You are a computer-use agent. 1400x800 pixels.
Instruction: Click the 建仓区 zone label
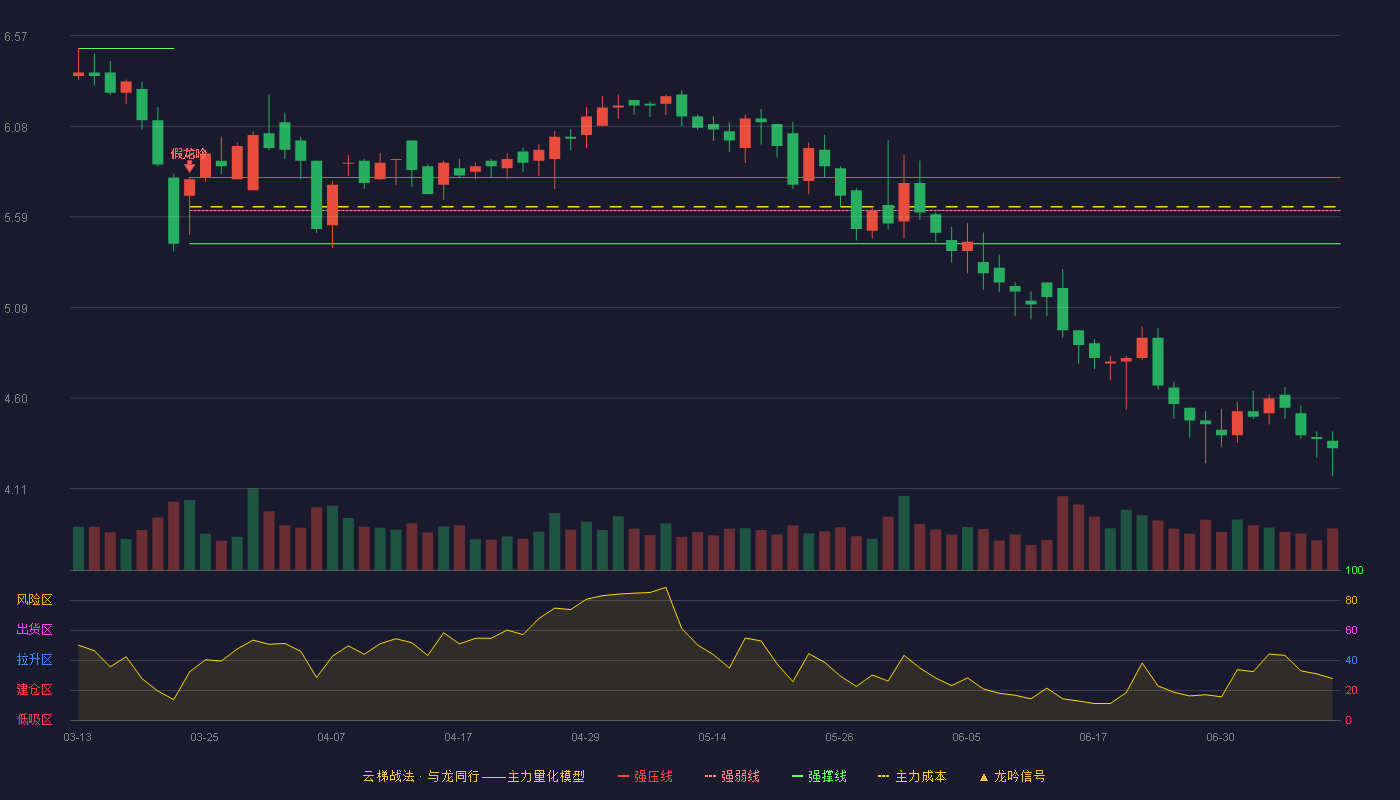(x=34, y=690)
